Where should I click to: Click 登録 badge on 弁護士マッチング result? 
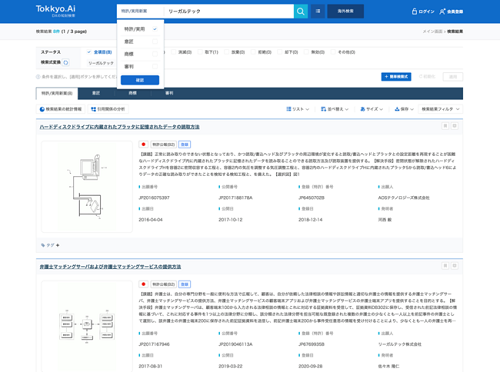[184, 284]
